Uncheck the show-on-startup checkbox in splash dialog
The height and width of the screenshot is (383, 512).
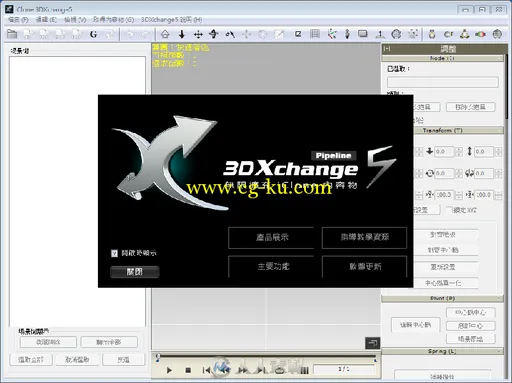pos(114,253)
